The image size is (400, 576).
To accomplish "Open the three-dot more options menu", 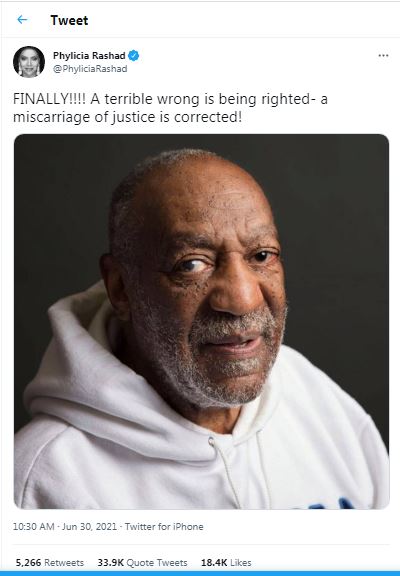I will coord(383,55).
